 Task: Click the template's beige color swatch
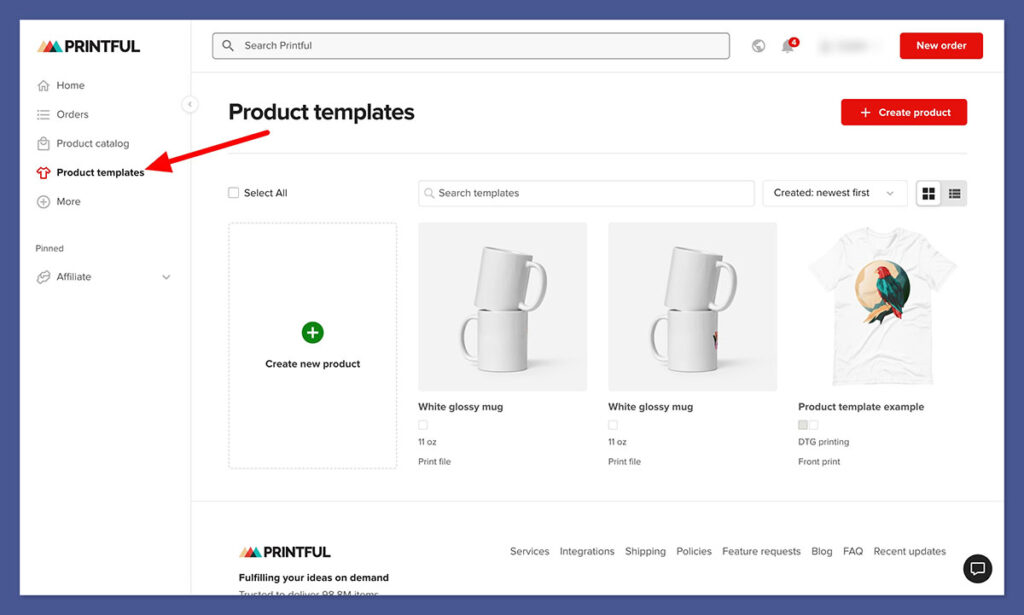click(x=803, y=425)
